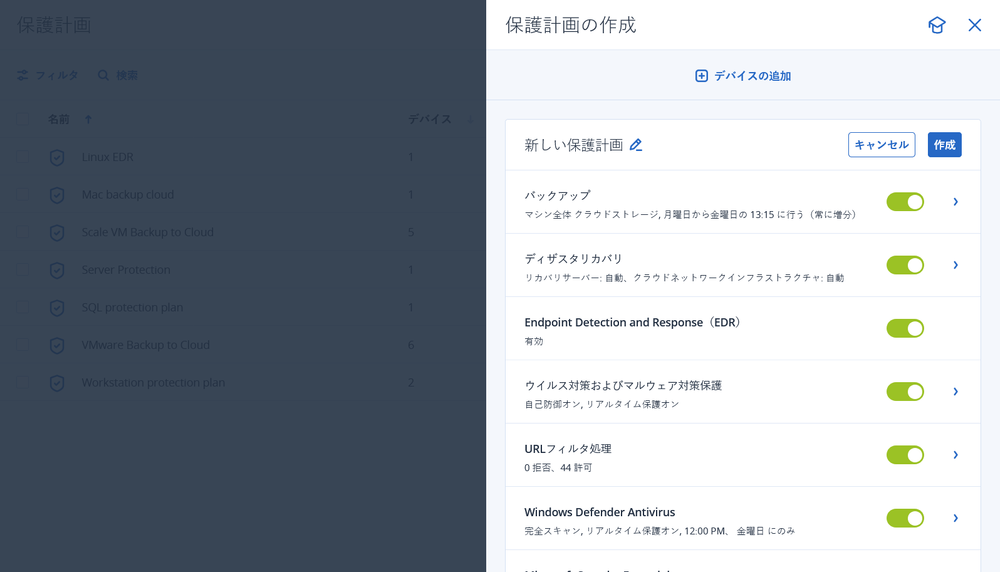Tick the select-all checkbox in header
Viewport: 1000px width, 572px height.
click(x=22, y=119)
